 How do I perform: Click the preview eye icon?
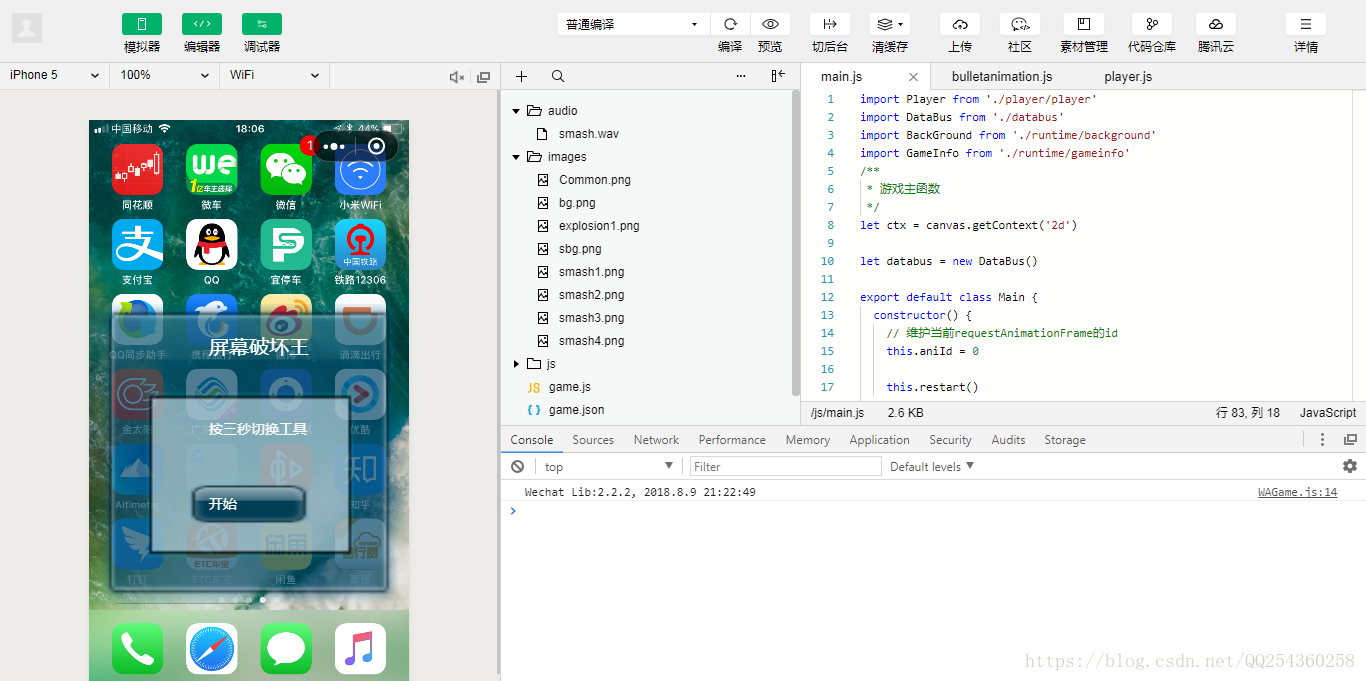coord(770,24)
